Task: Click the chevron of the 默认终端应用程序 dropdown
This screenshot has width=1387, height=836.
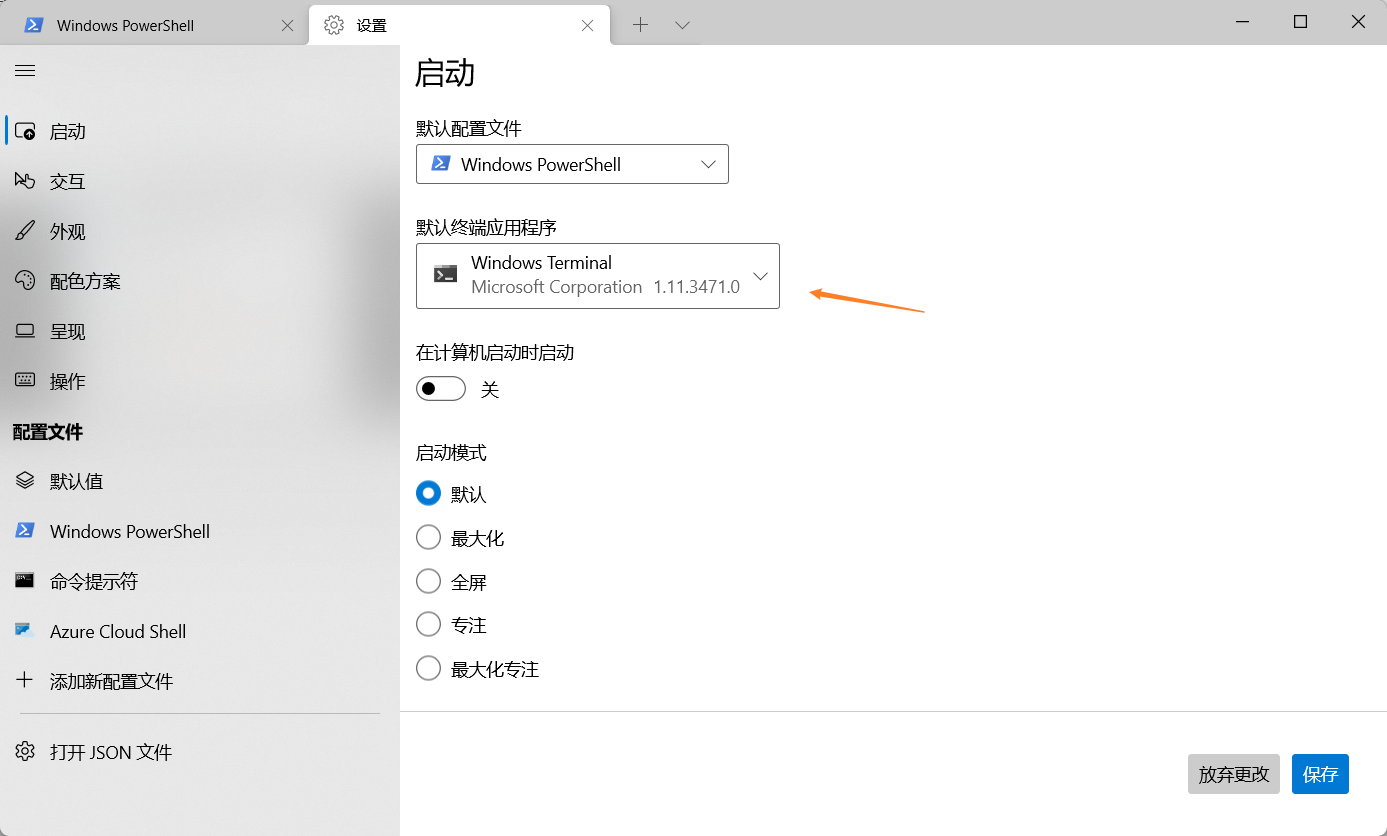Action: pos(760,276)
